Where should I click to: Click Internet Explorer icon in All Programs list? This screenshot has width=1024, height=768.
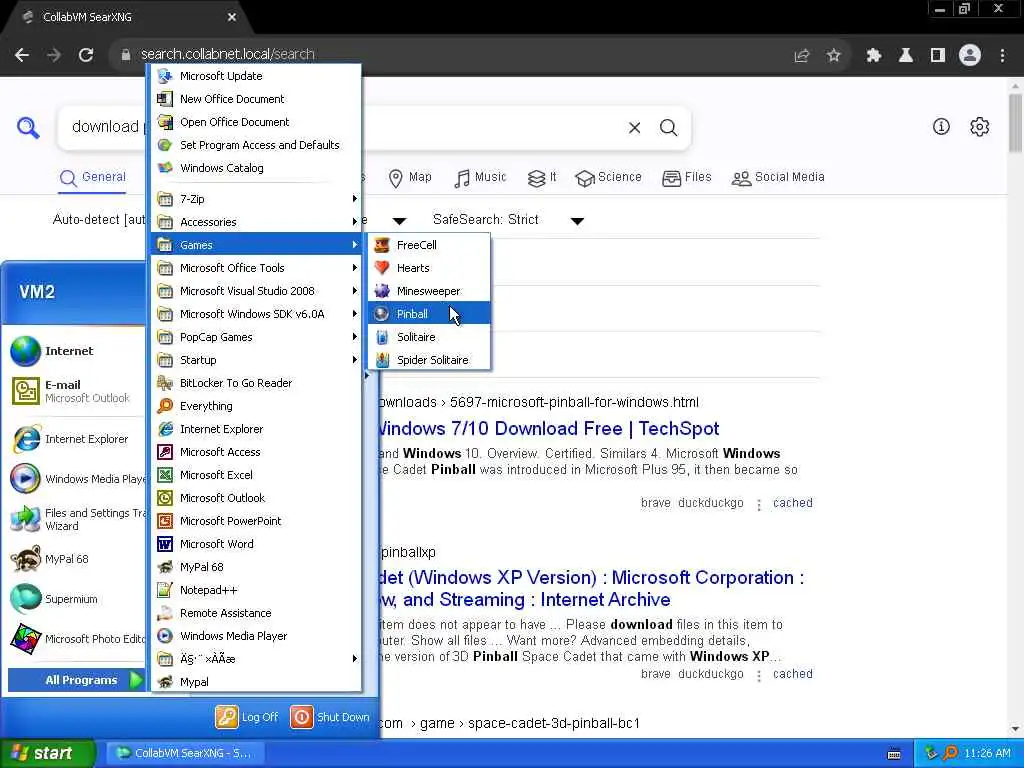click(165, 428)
